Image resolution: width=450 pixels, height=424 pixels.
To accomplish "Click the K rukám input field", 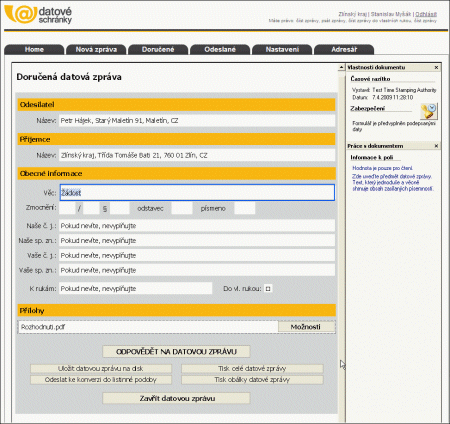I will point(135,288).
